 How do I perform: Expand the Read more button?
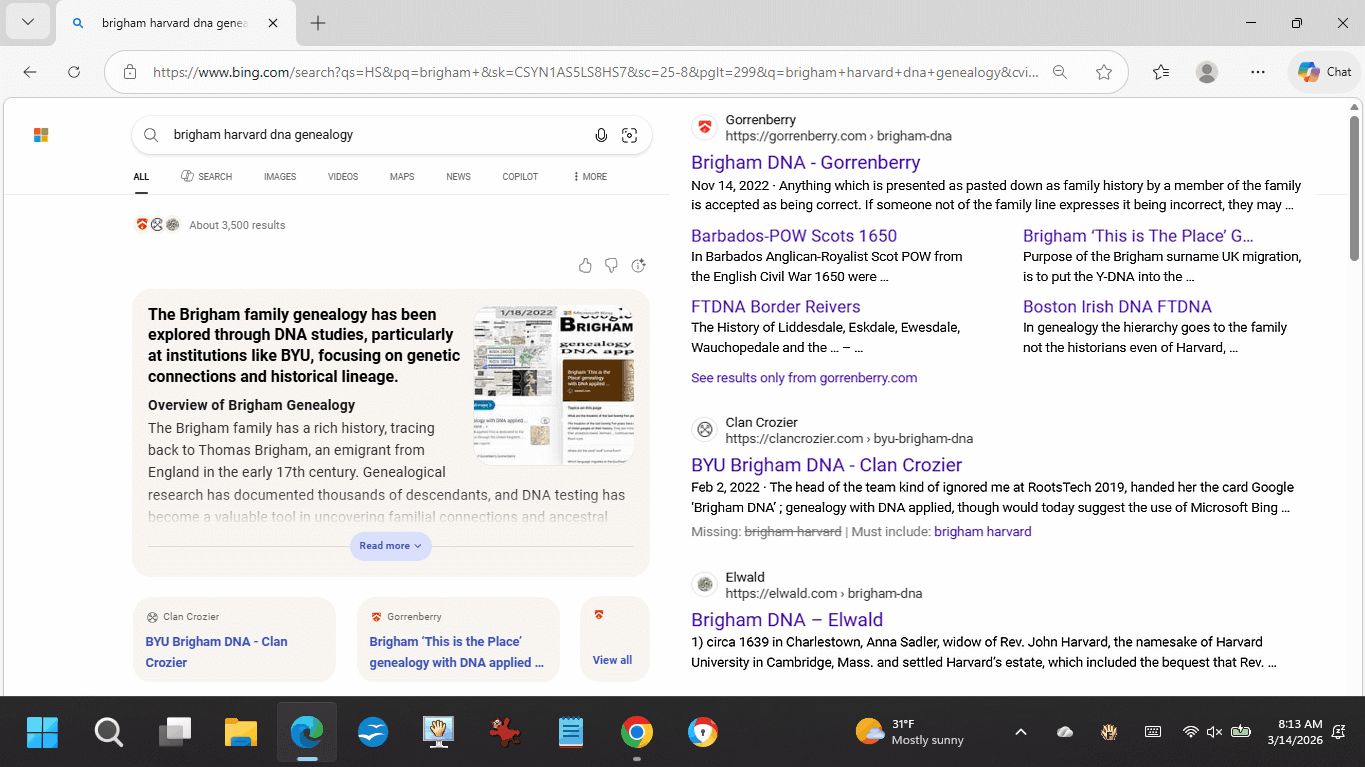tap(391, 546)
